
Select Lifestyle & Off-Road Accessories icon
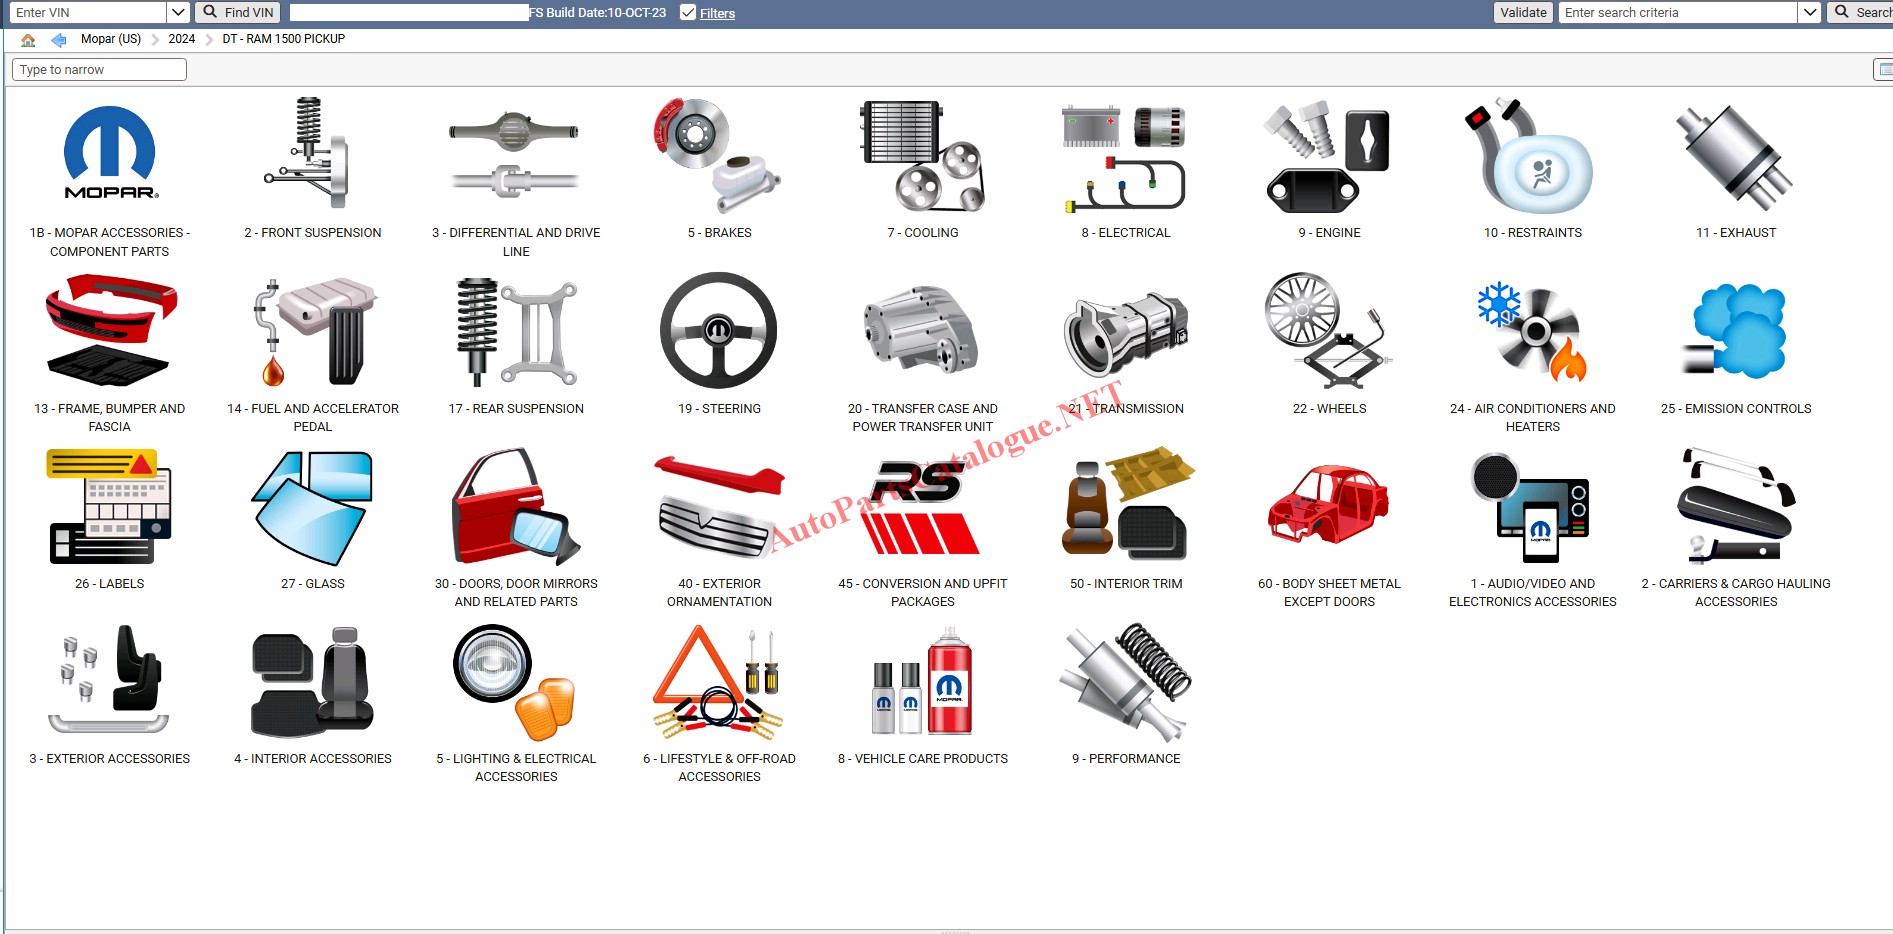[x=718, y=682]
